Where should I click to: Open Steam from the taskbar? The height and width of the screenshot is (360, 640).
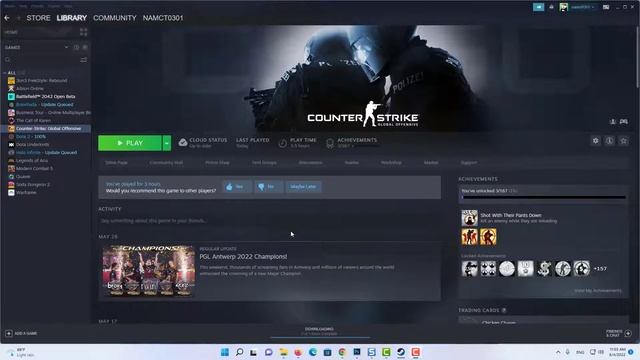click(x=401, y=352)
